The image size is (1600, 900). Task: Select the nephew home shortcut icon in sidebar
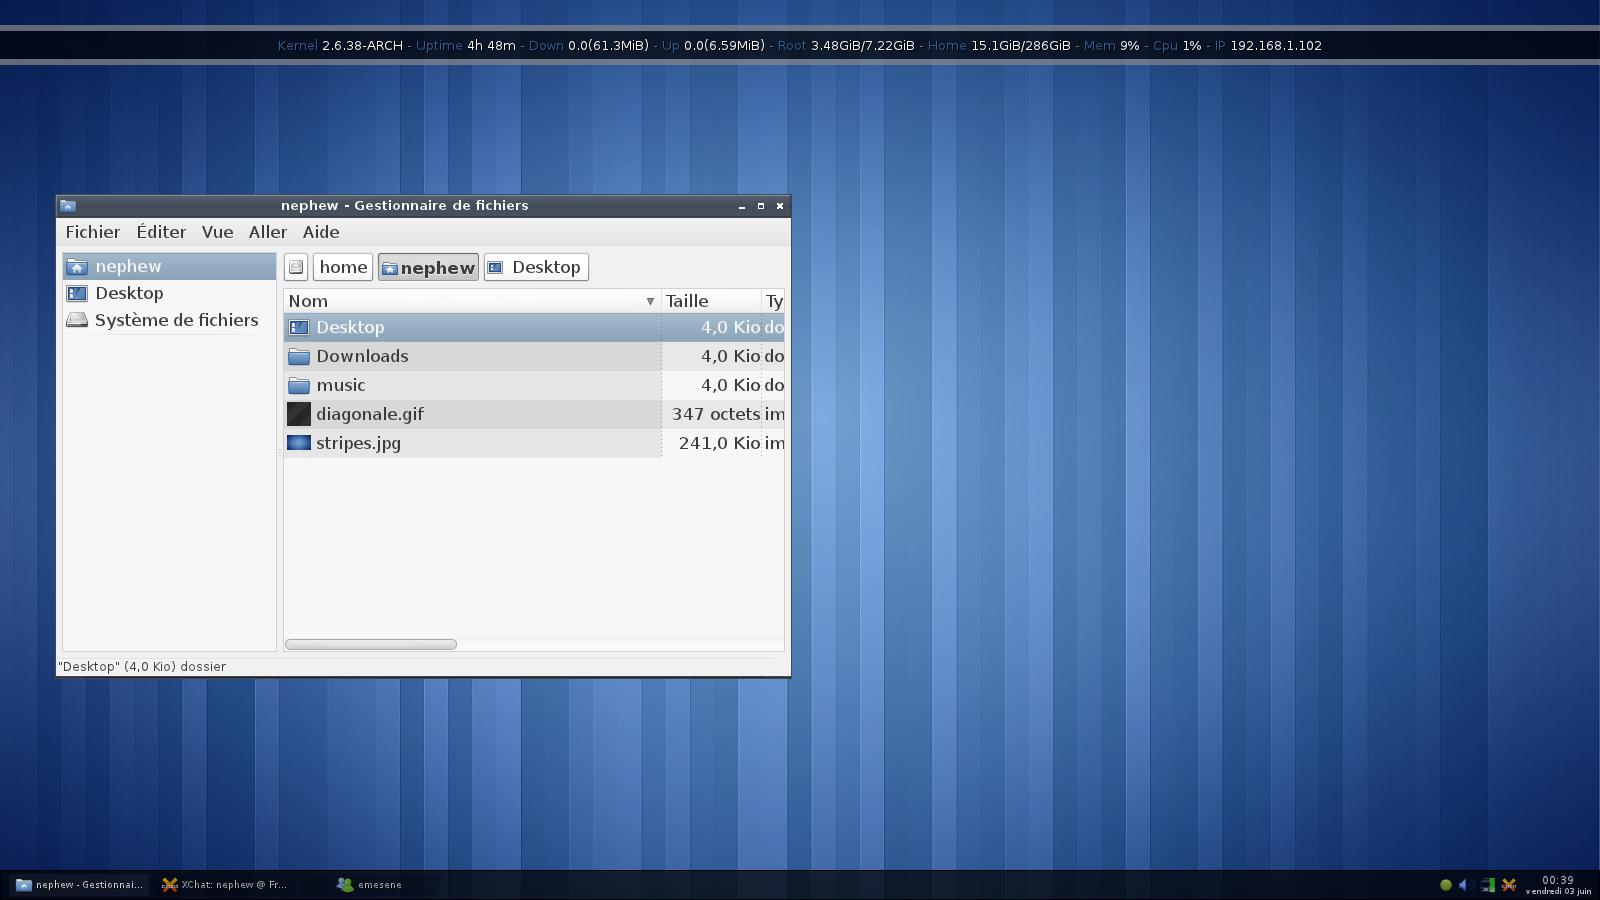click(77, 267)
